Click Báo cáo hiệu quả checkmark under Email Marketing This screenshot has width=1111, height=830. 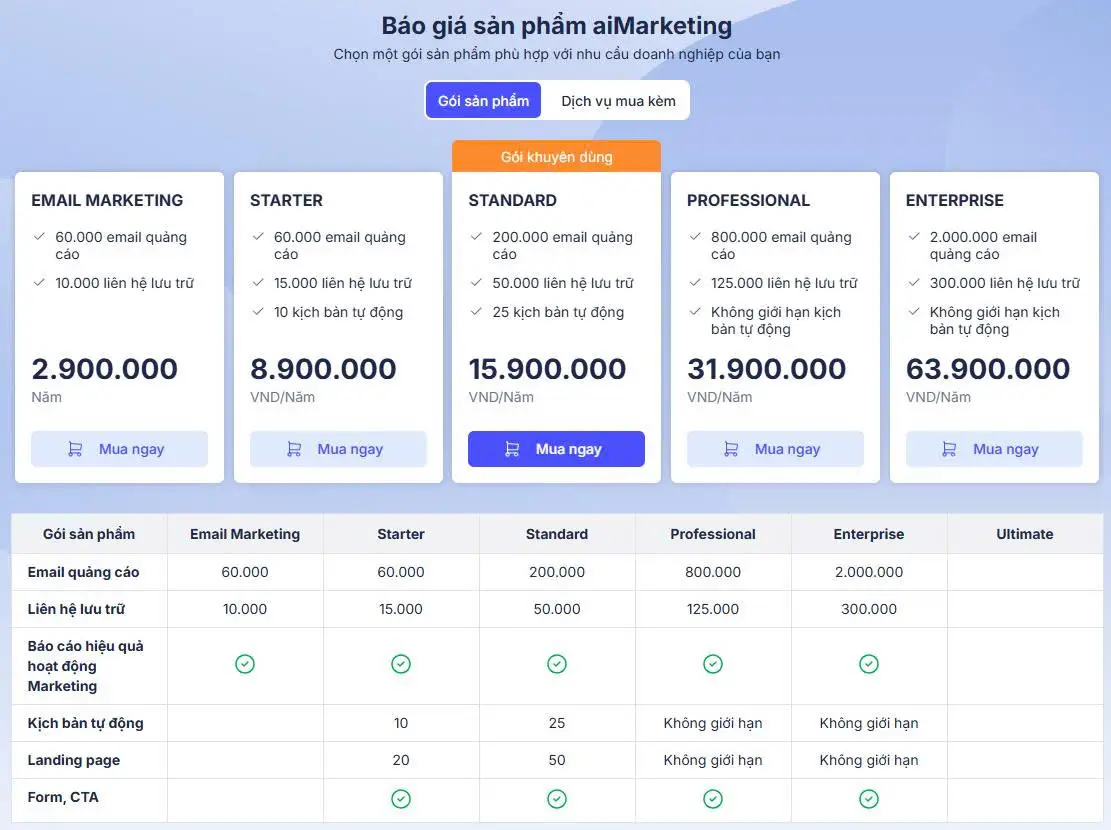click(x=245, y=664)
